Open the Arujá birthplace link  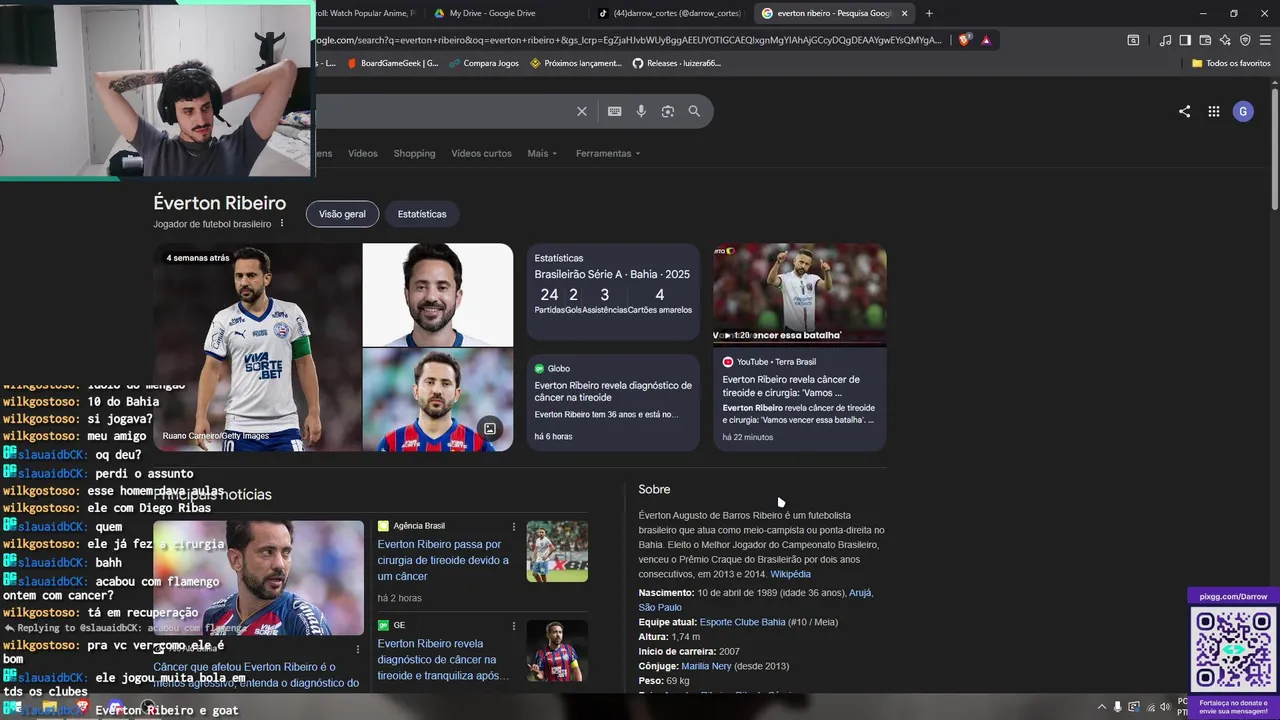coord(861,592)
